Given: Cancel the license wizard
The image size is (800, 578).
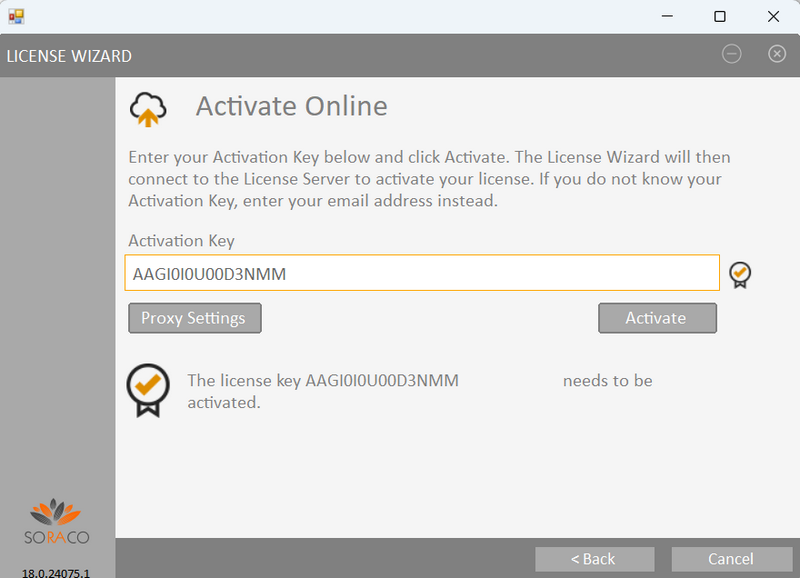Looking at the screenshot, I should (x=731, y=559).
